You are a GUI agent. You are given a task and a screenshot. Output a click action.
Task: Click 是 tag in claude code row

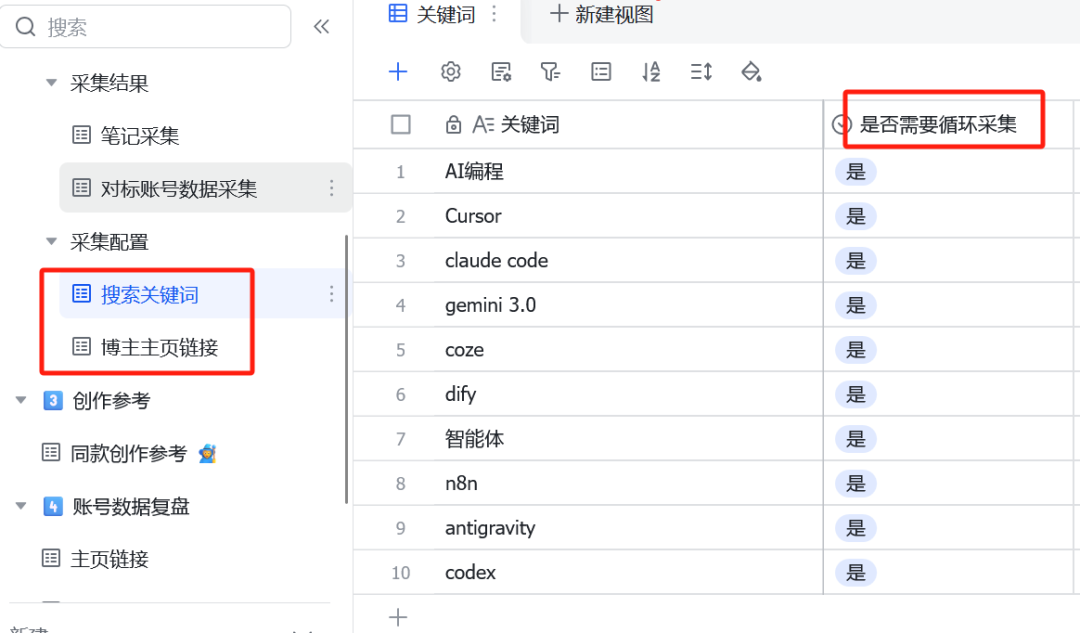point(855,261)
